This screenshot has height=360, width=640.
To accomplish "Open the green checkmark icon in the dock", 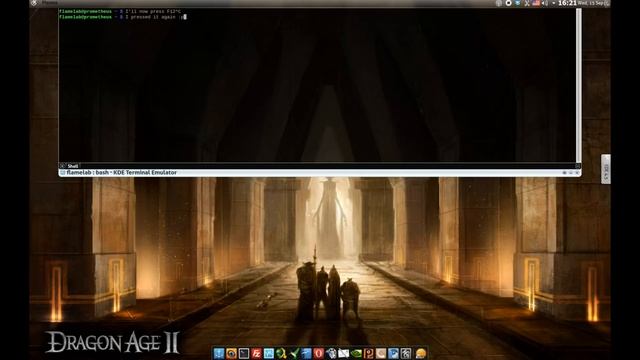I will 294,353.
